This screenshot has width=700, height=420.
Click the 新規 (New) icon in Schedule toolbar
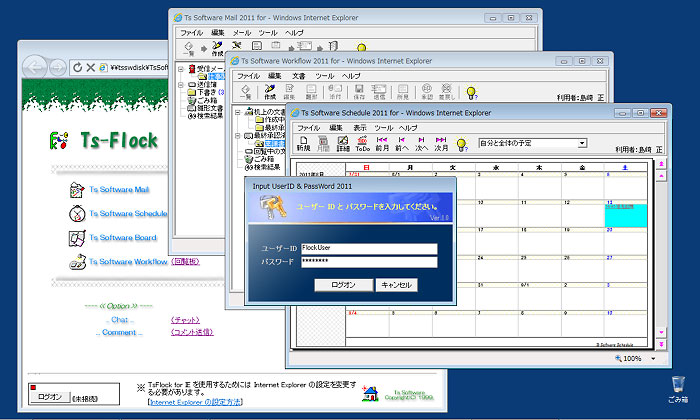(x=304, y=145)
